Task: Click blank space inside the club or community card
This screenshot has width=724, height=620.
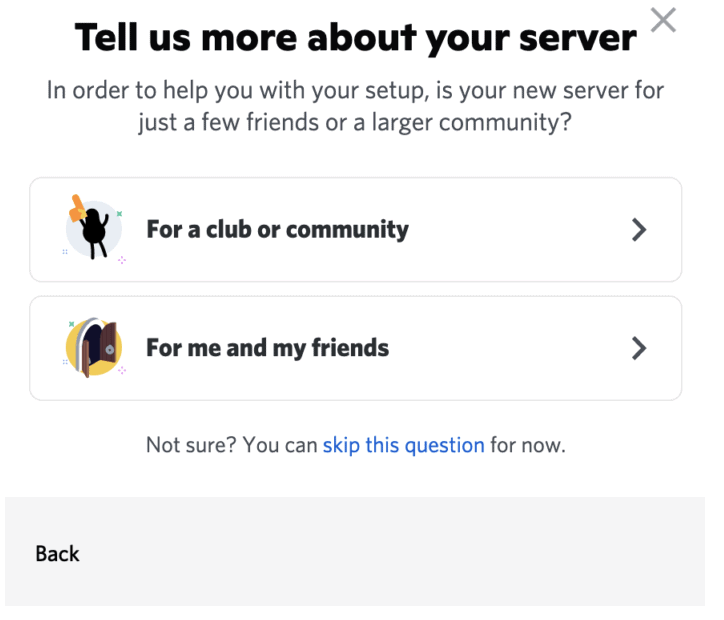Action: coord(520,230)
